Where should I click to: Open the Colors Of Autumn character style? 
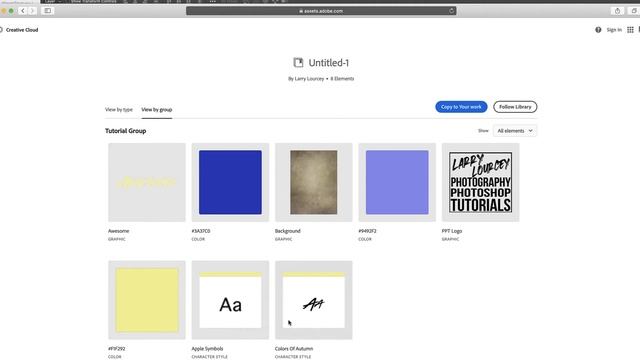pos(313,300)
